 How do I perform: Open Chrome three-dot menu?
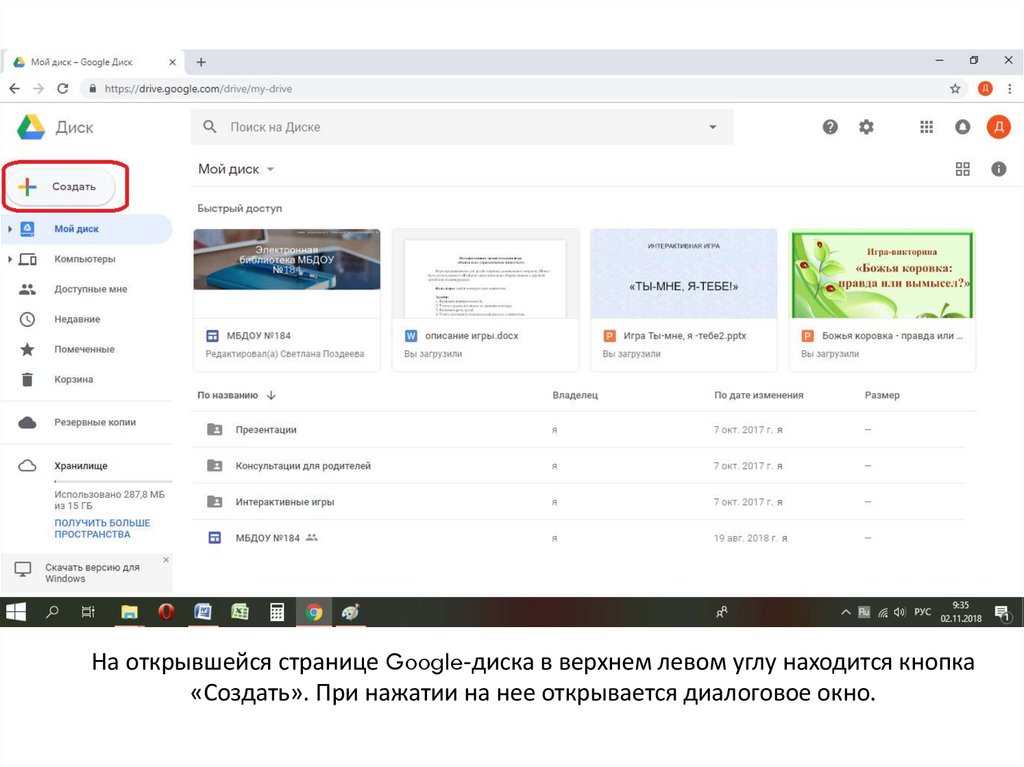(1009, 89)
